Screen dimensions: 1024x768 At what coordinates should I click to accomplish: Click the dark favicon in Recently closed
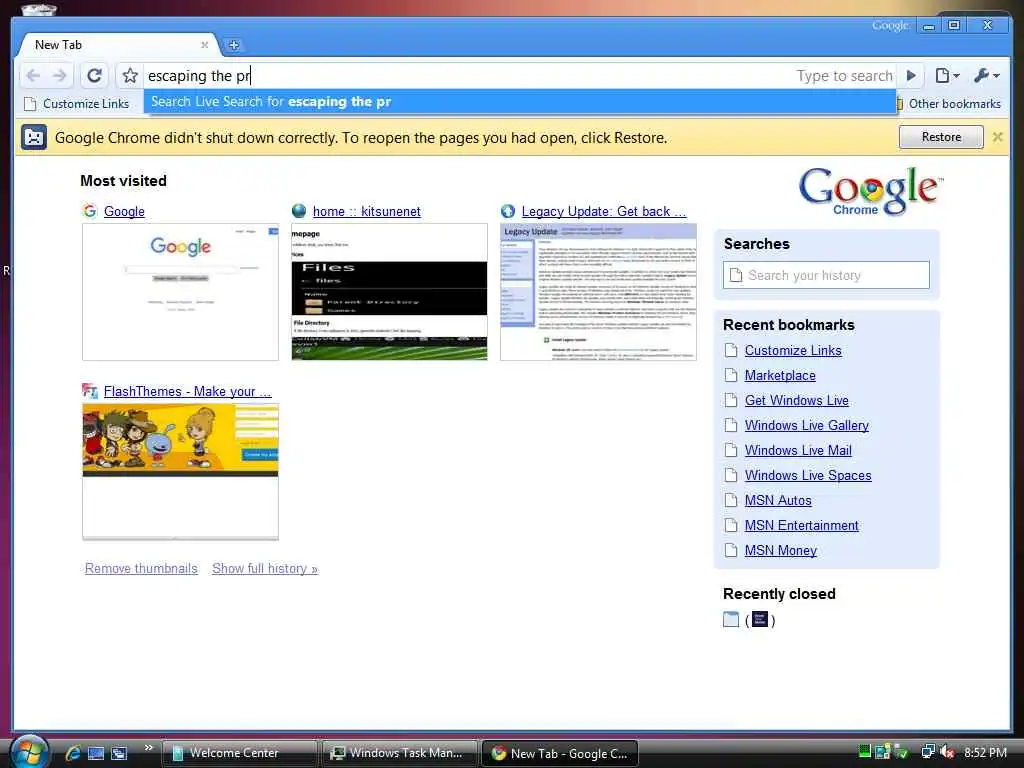click(760, 619)
